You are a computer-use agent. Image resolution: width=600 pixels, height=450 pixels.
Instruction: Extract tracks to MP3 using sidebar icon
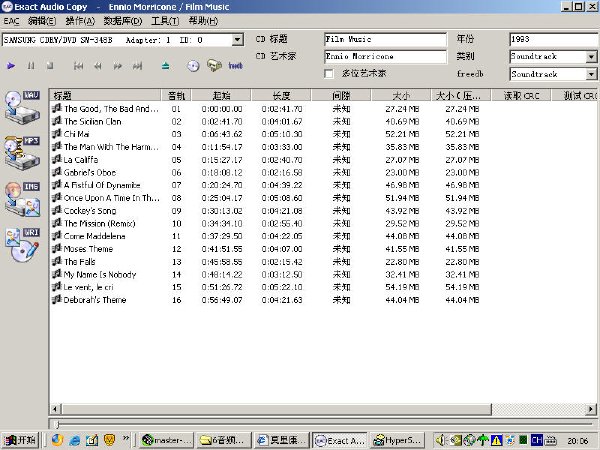click(x=22, y=153)
